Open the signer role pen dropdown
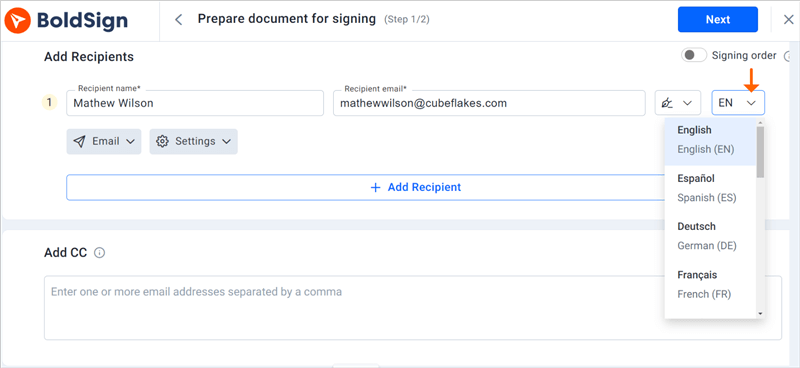This screenshot has height=368, width=800. [676, 103]
